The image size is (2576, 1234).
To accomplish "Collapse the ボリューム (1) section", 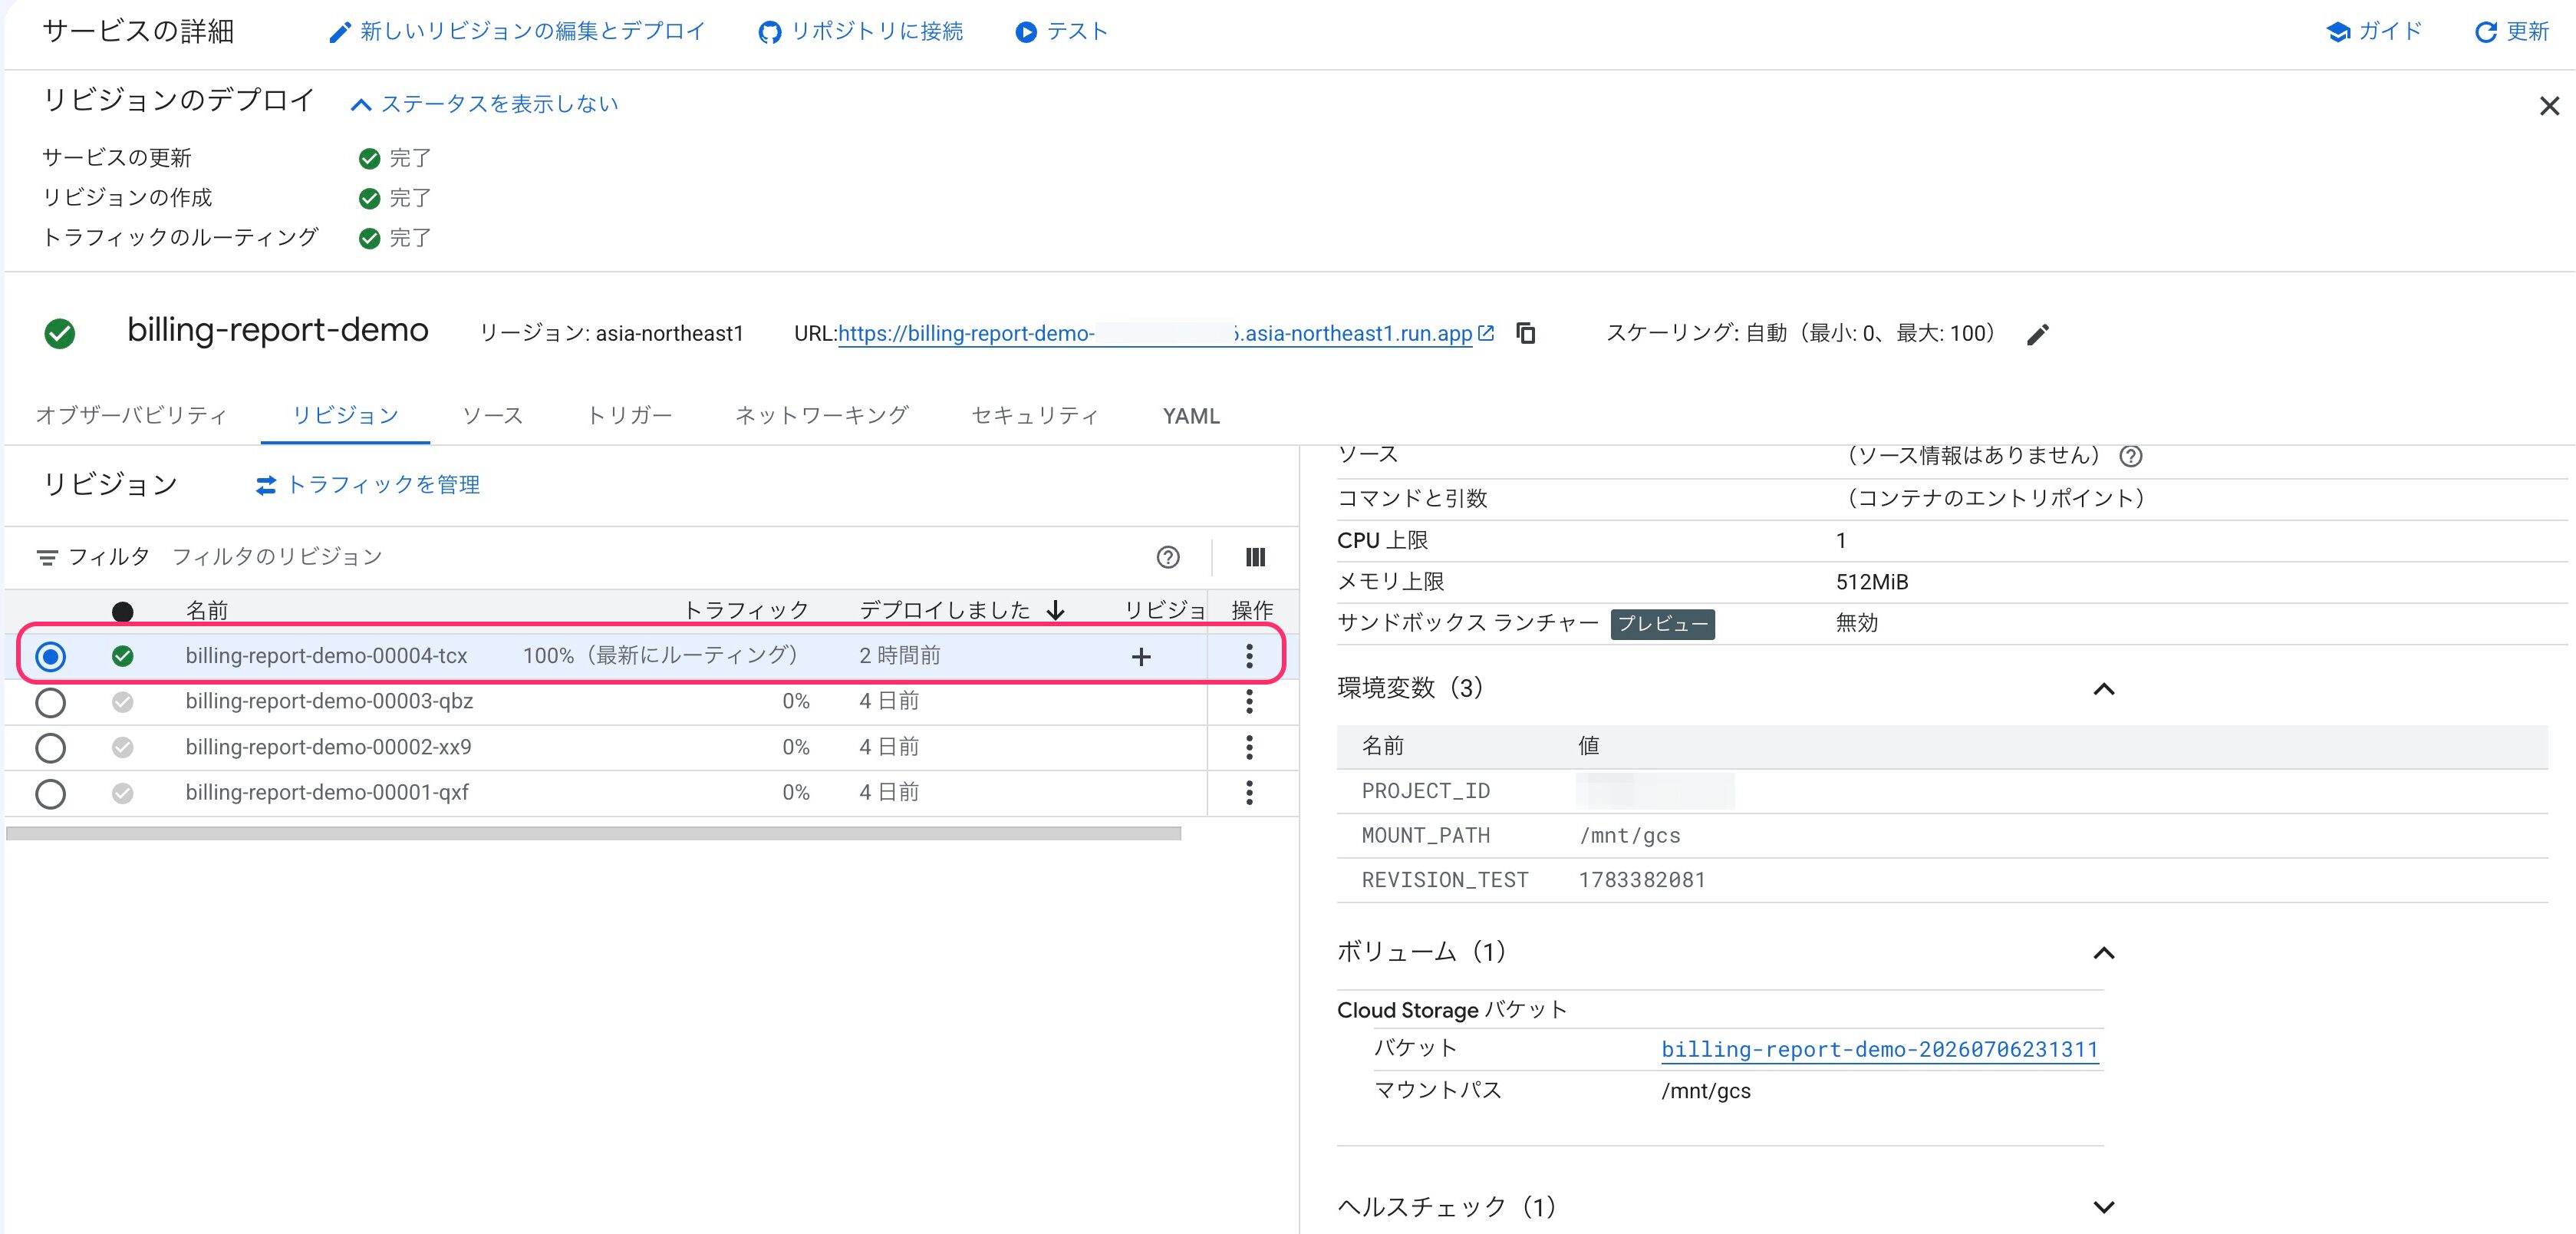I will click(2104, 953).
